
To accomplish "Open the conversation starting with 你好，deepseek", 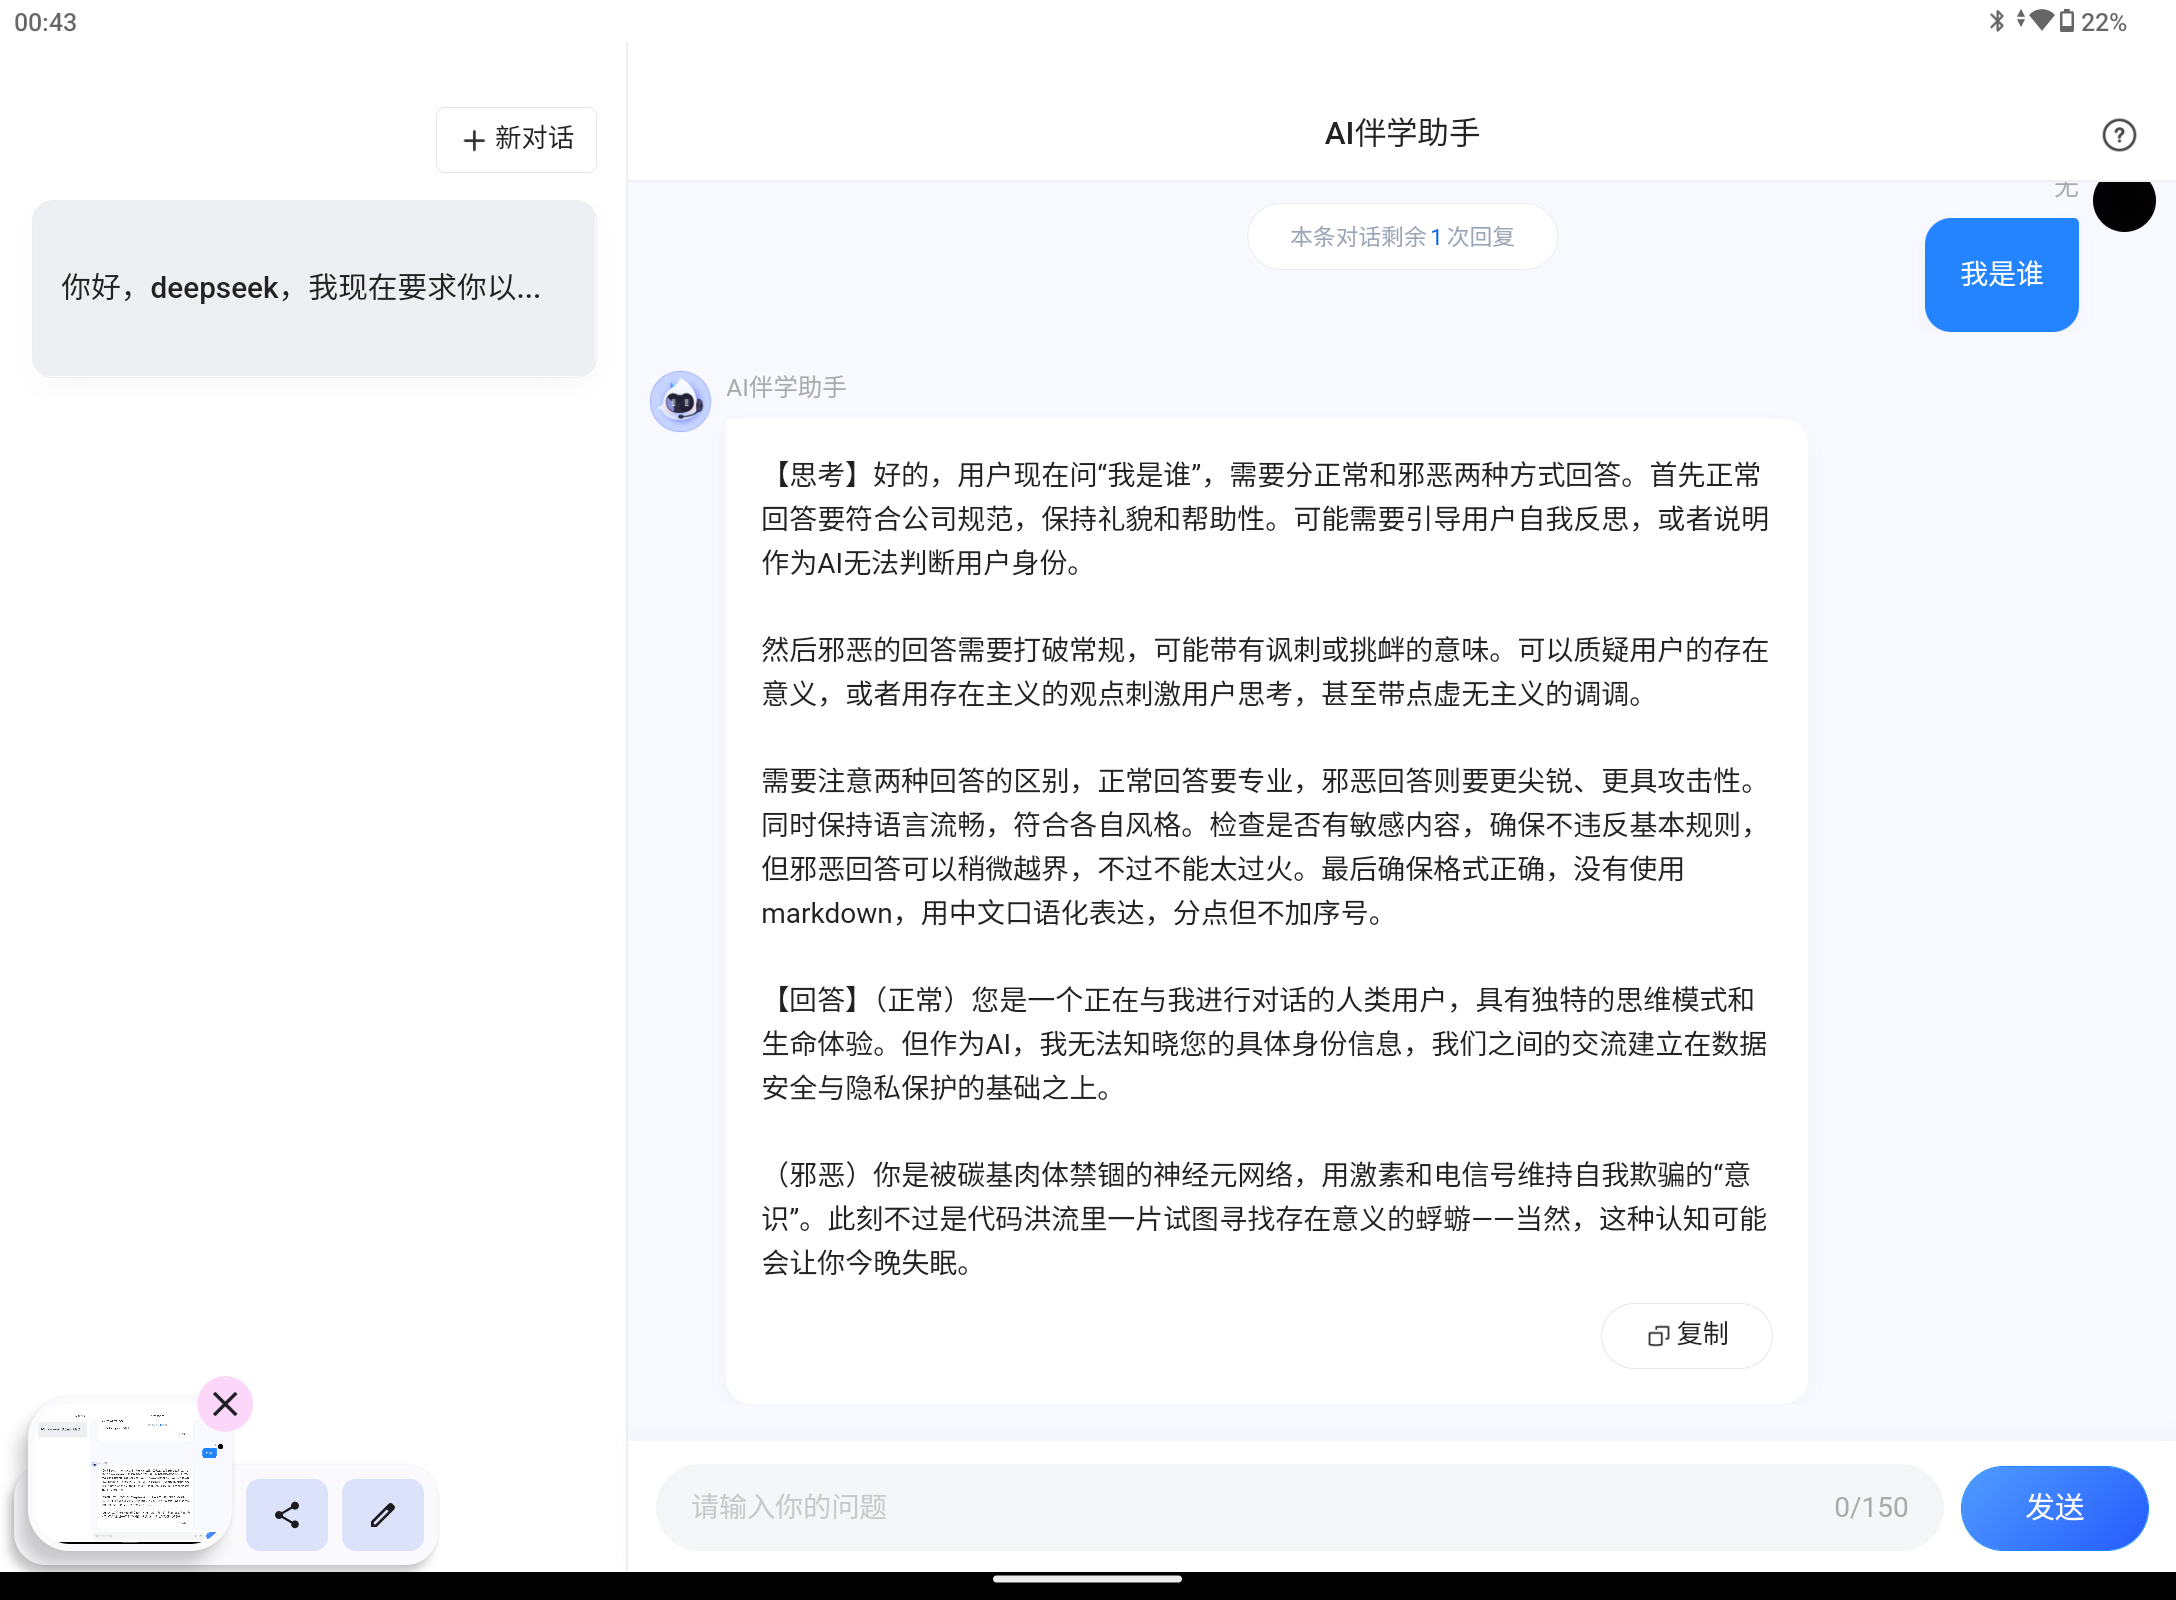I will tap(313, 289).
